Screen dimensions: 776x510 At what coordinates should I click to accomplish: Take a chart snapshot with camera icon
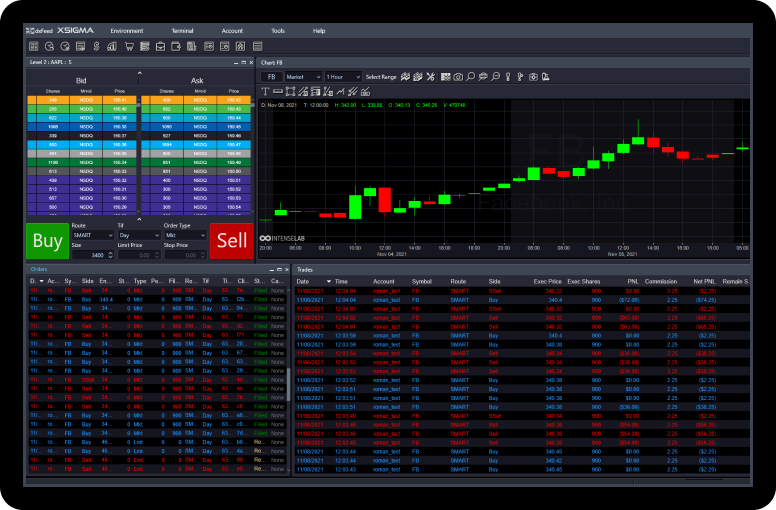(x=458, y=77)
